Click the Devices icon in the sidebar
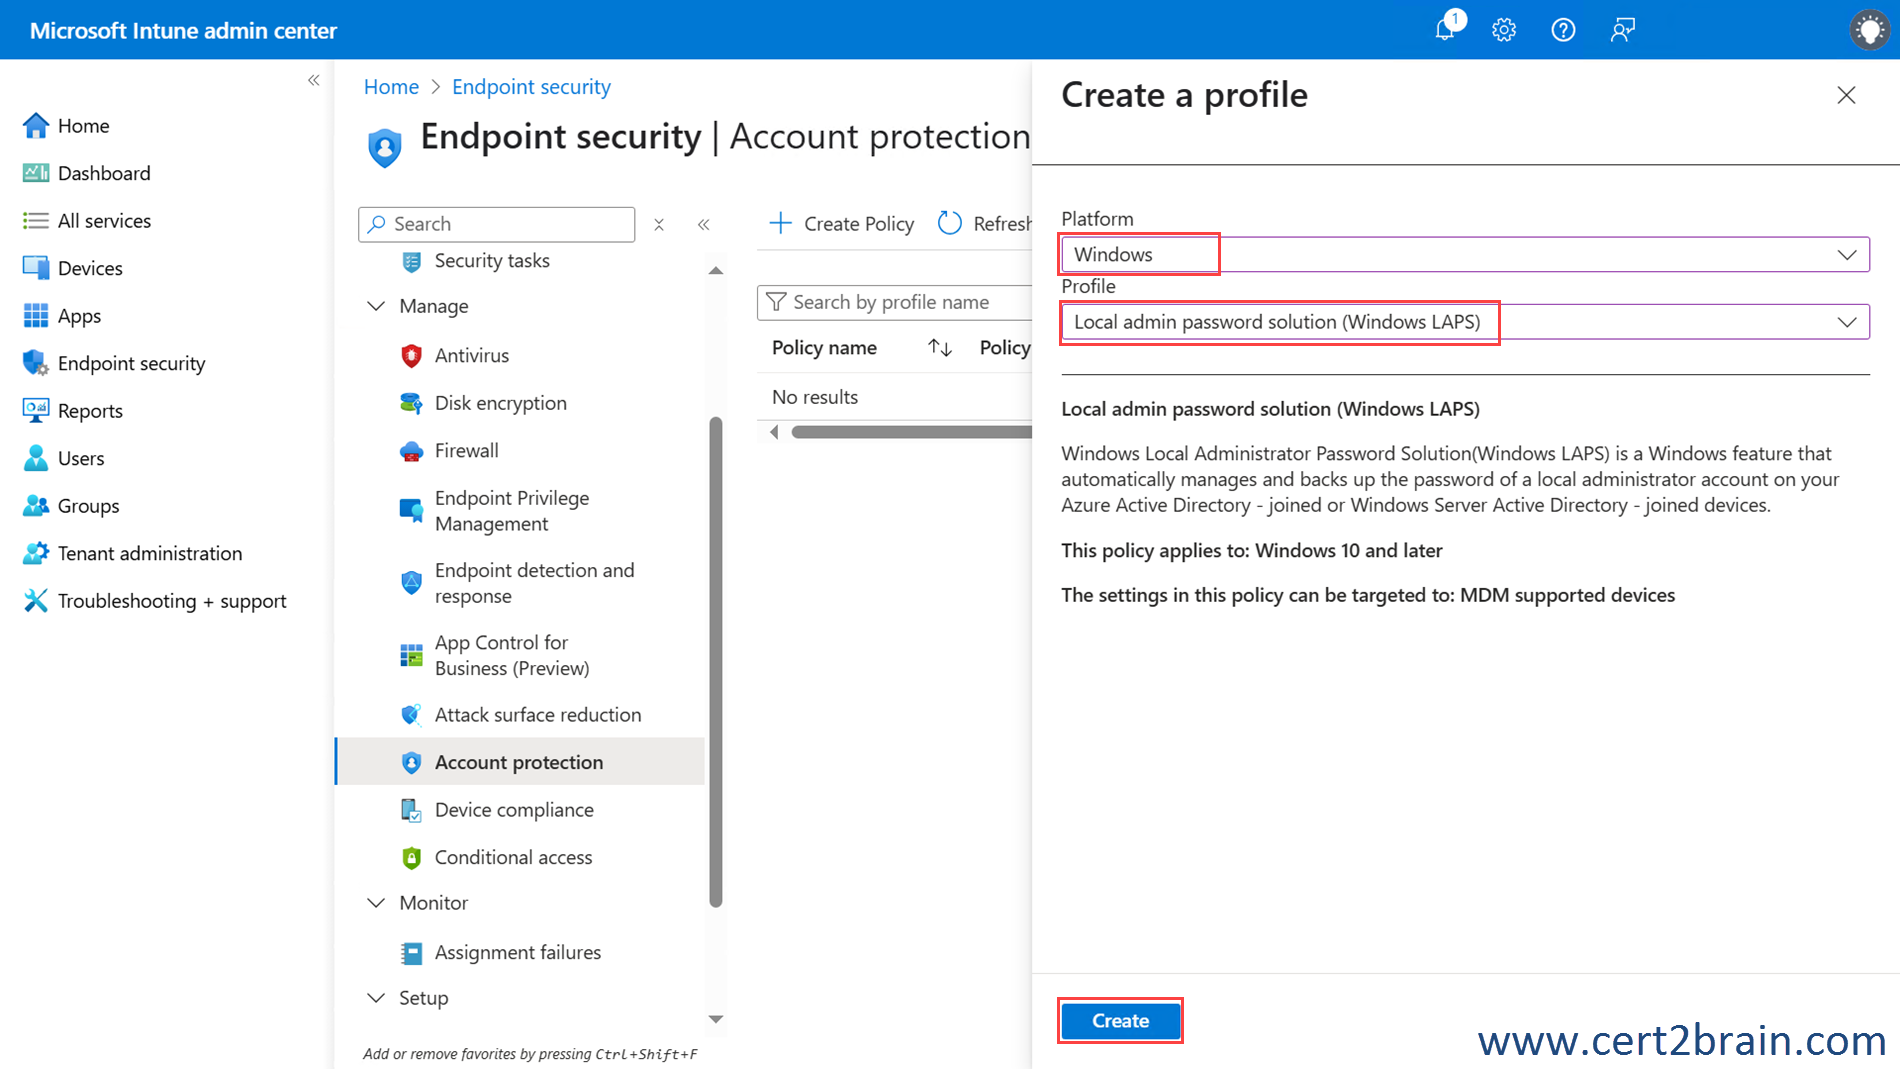 36,268
